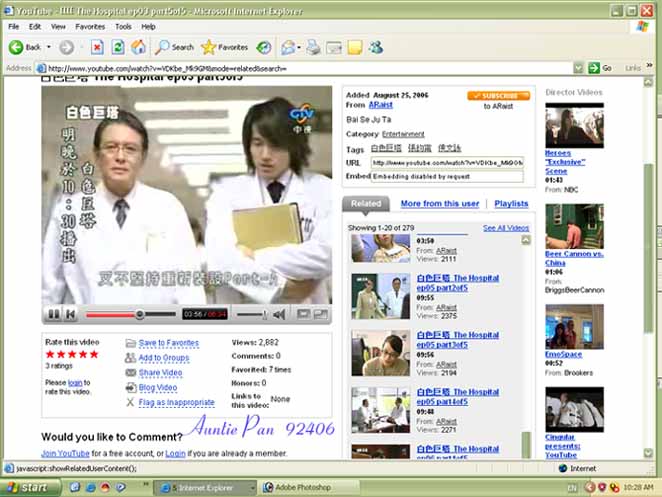Open The Hospital ep05 part2of5 link
The image size is (662, 497).
click(458, 283)
